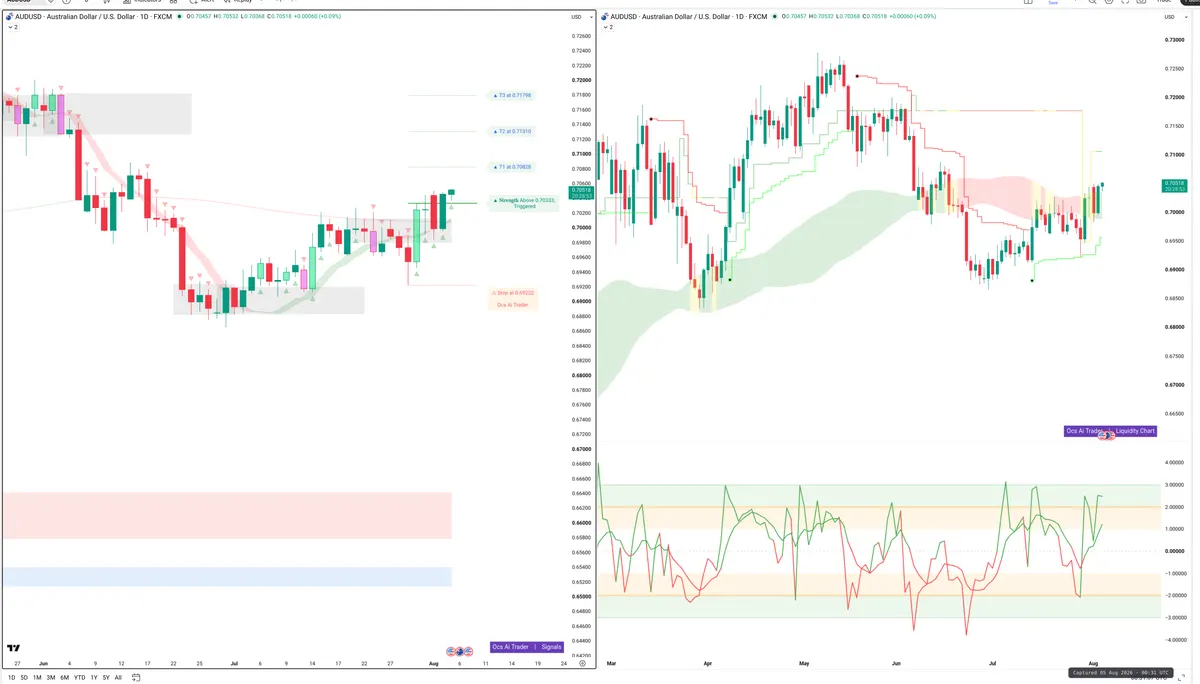Click the TradingView logo on the left chart
This screenshot has width=1200, height=684.
(x=13, y=648)
